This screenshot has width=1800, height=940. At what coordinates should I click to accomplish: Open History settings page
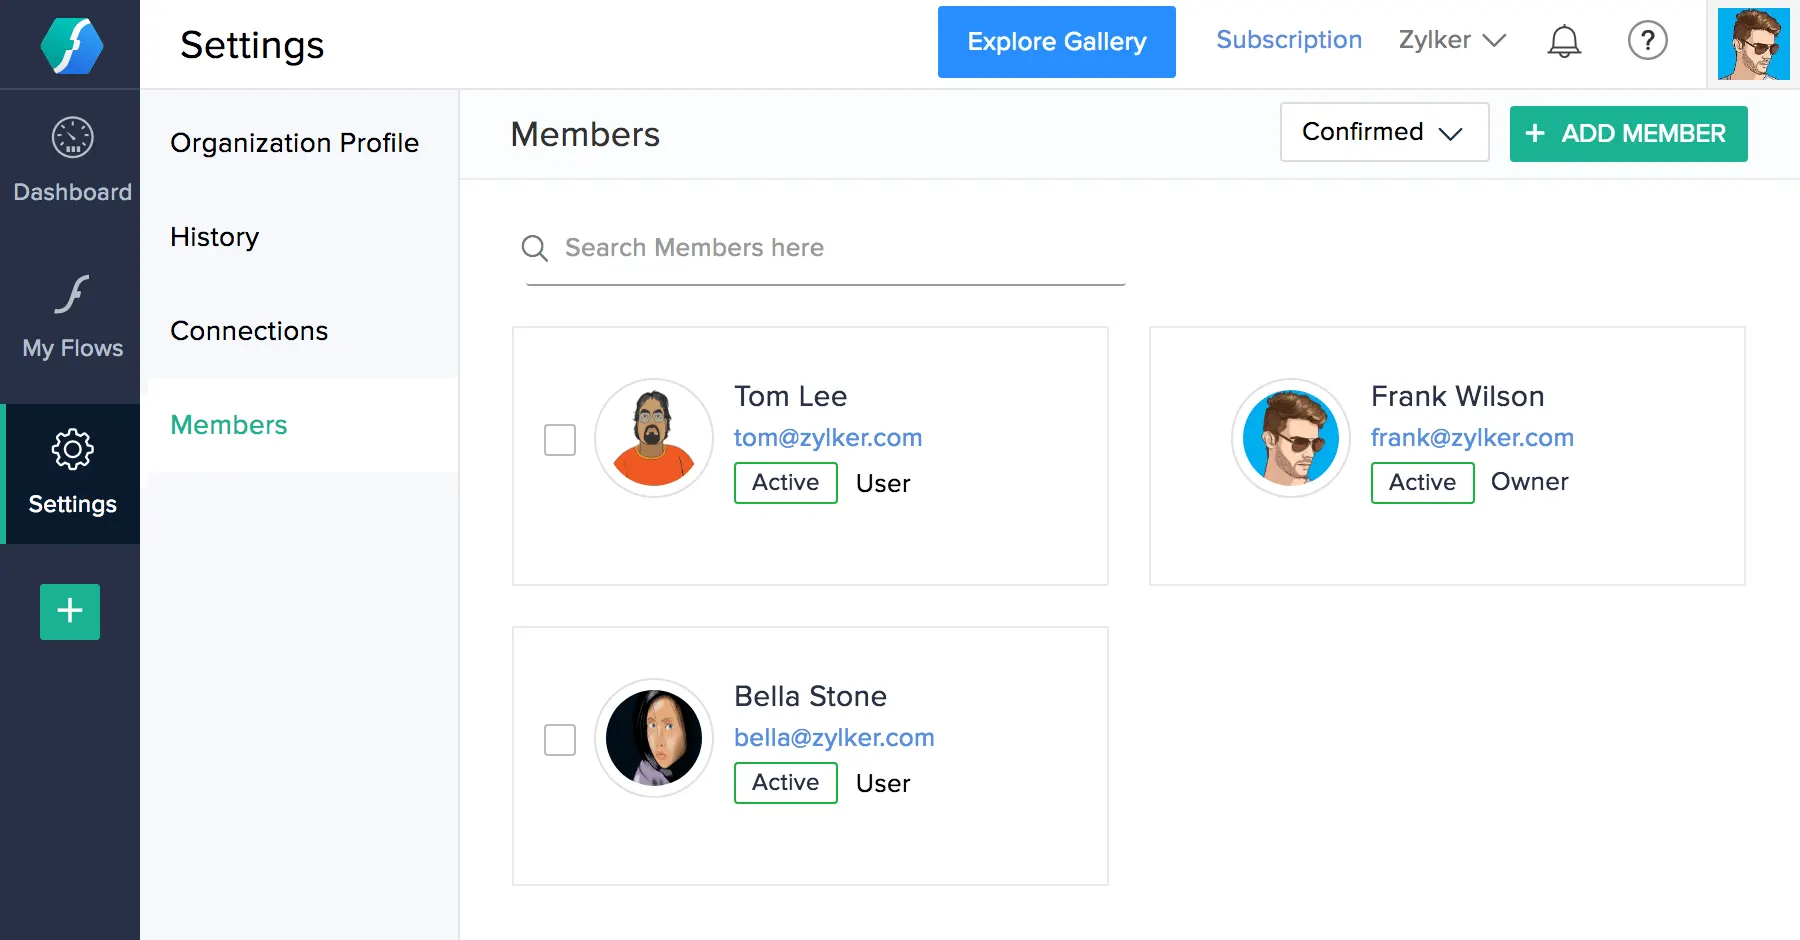coord(215,237)
